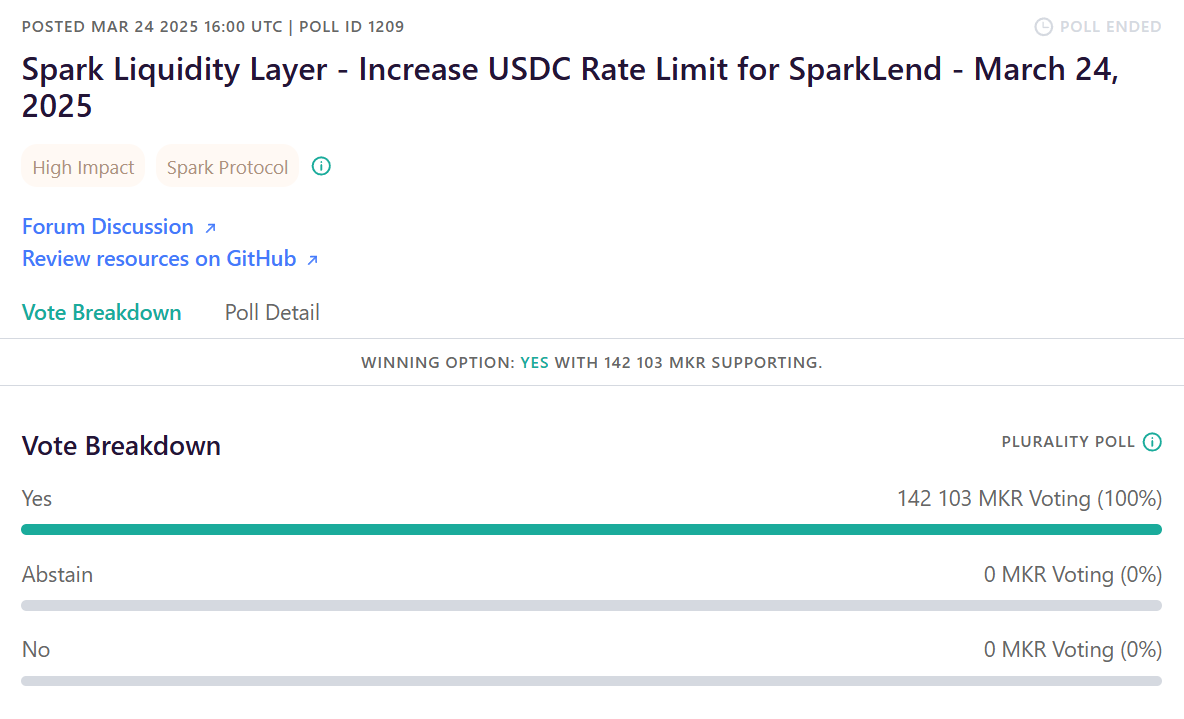The height and width of the screenshot is (719, 1184).
Task: Select the Vote Breakdown tab
Action: 102,313
